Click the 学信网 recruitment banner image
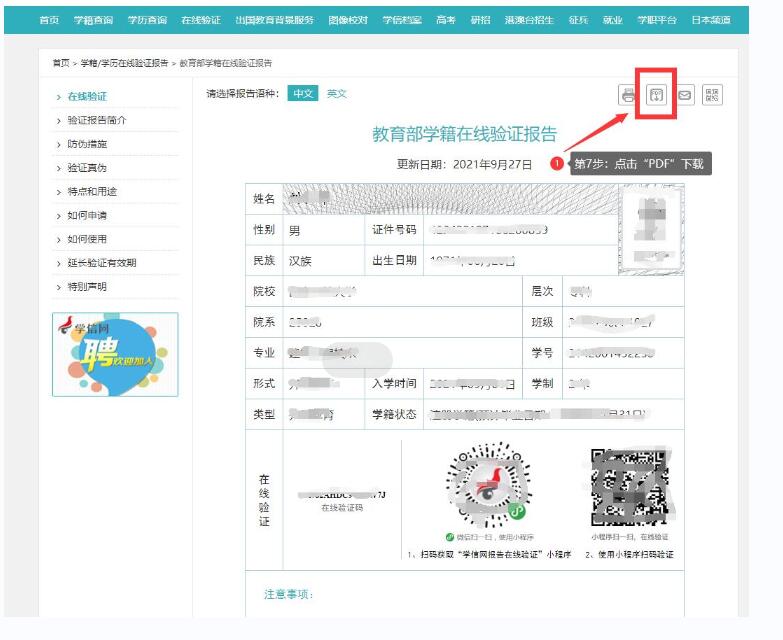The height and width of the screenshot is (640, 783). pos(115,354)
